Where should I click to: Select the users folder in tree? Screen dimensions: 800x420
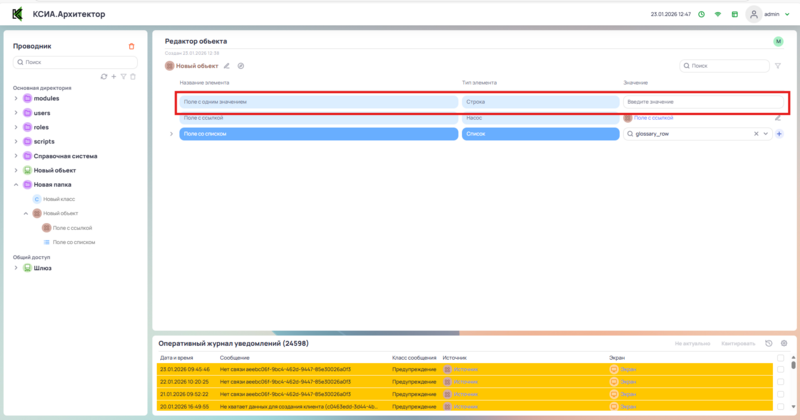[41, 113]
